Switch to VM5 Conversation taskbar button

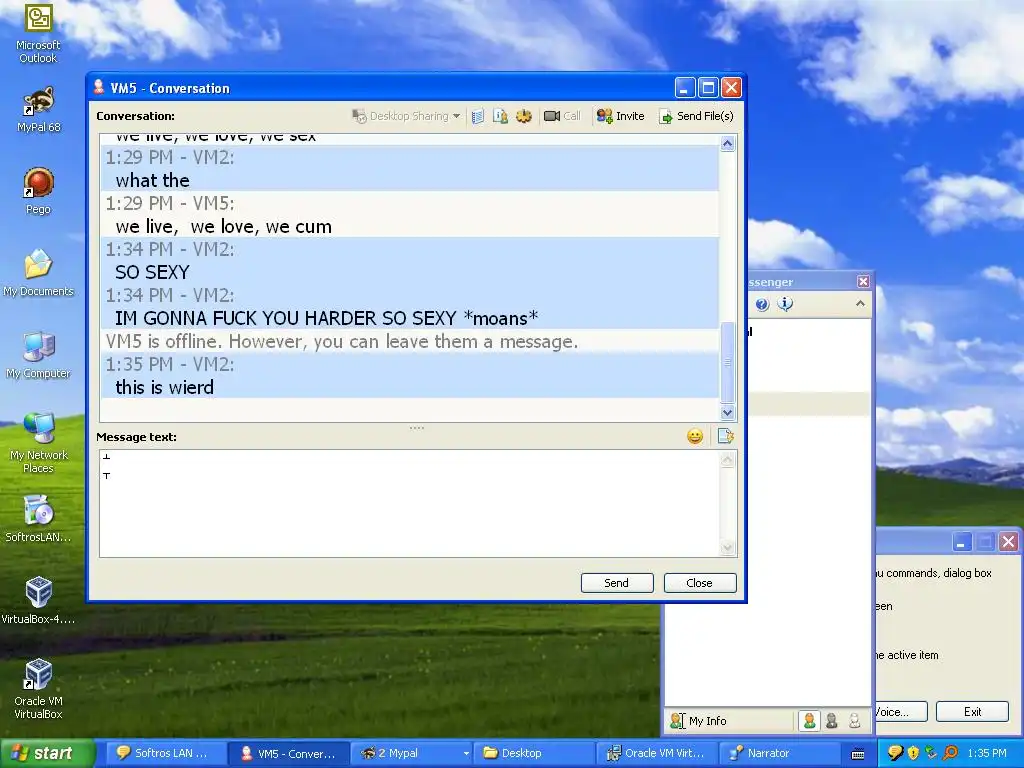pyautogui.click(x=289, y=753)
